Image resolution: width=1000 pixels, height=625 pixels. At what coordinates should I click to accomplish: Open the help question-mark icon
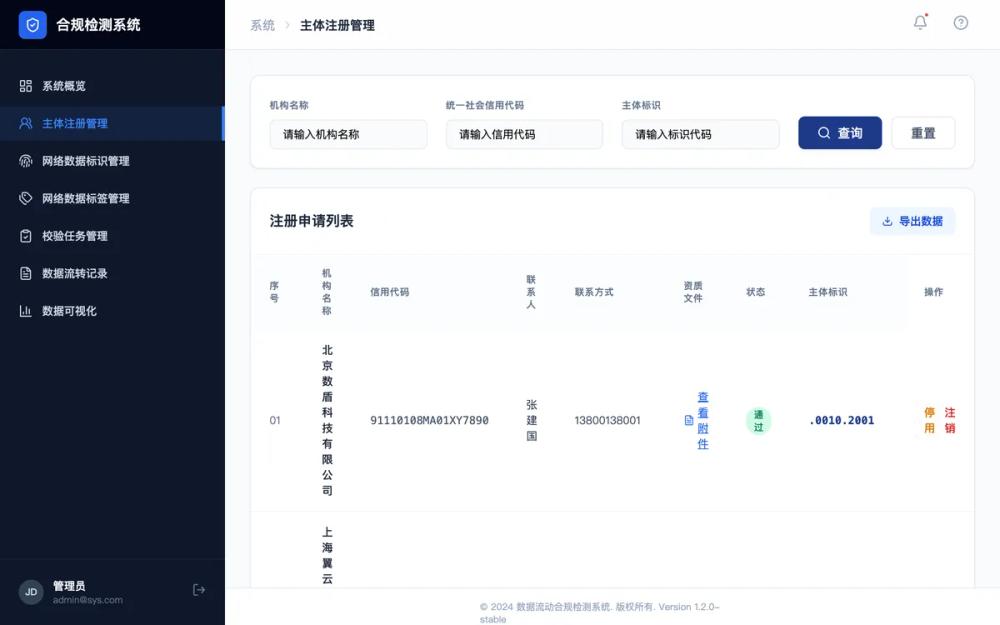(x=960, y=22)
